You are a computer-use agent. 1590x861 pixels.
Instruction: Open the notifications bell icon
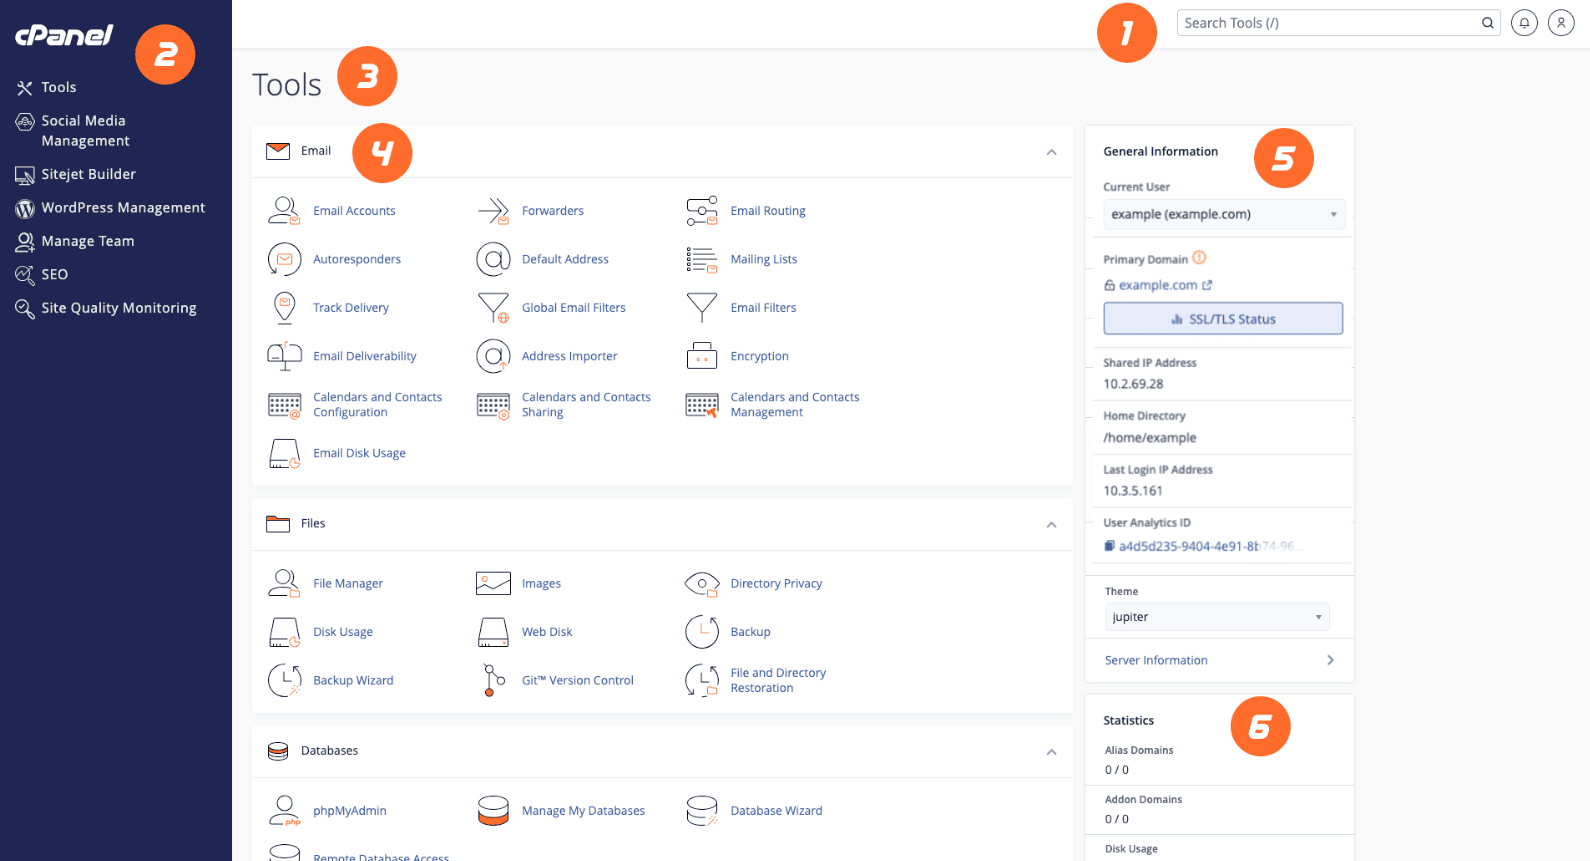1524,23
